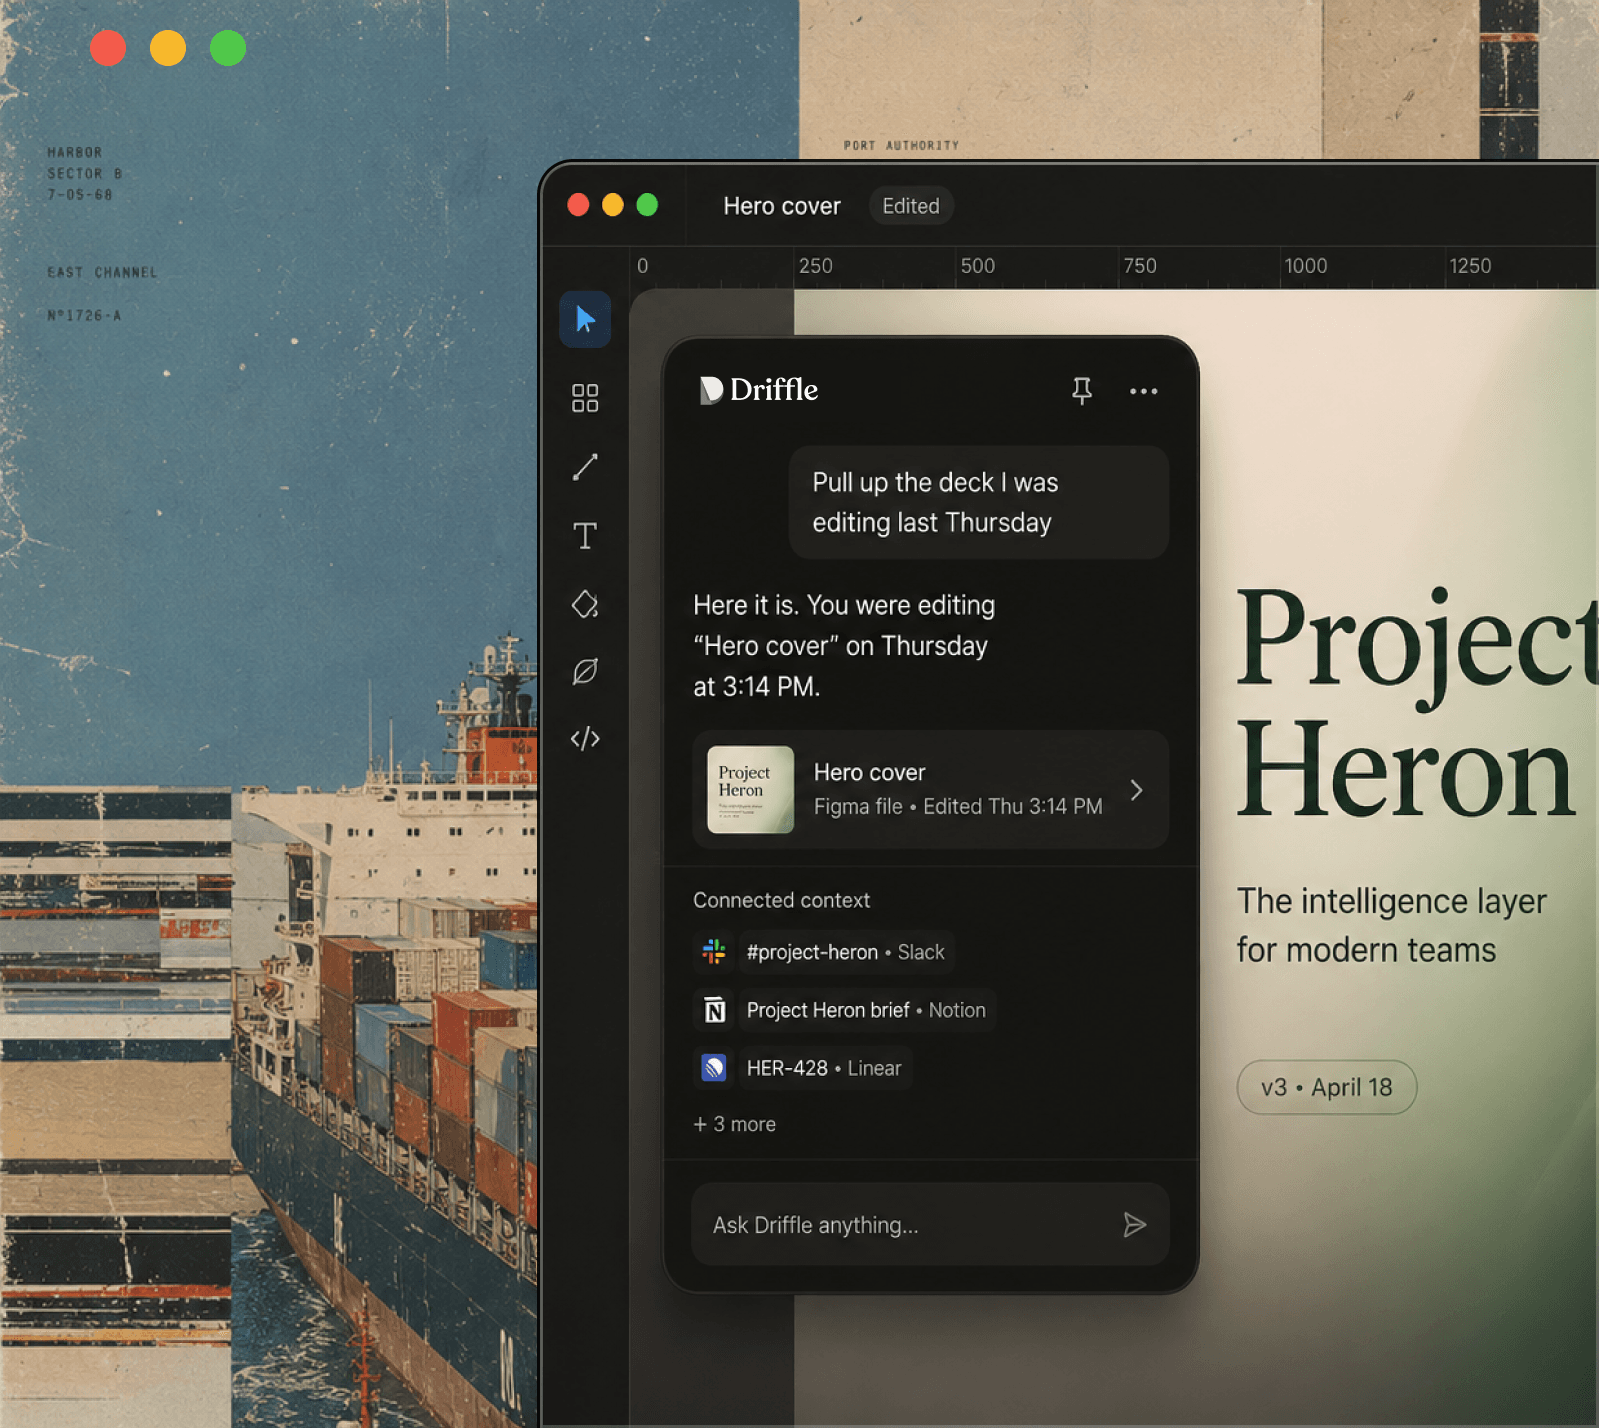Open the Driffle more options menu
Viewport: 1599px width, 1428px height.
tap(1143, 391)
